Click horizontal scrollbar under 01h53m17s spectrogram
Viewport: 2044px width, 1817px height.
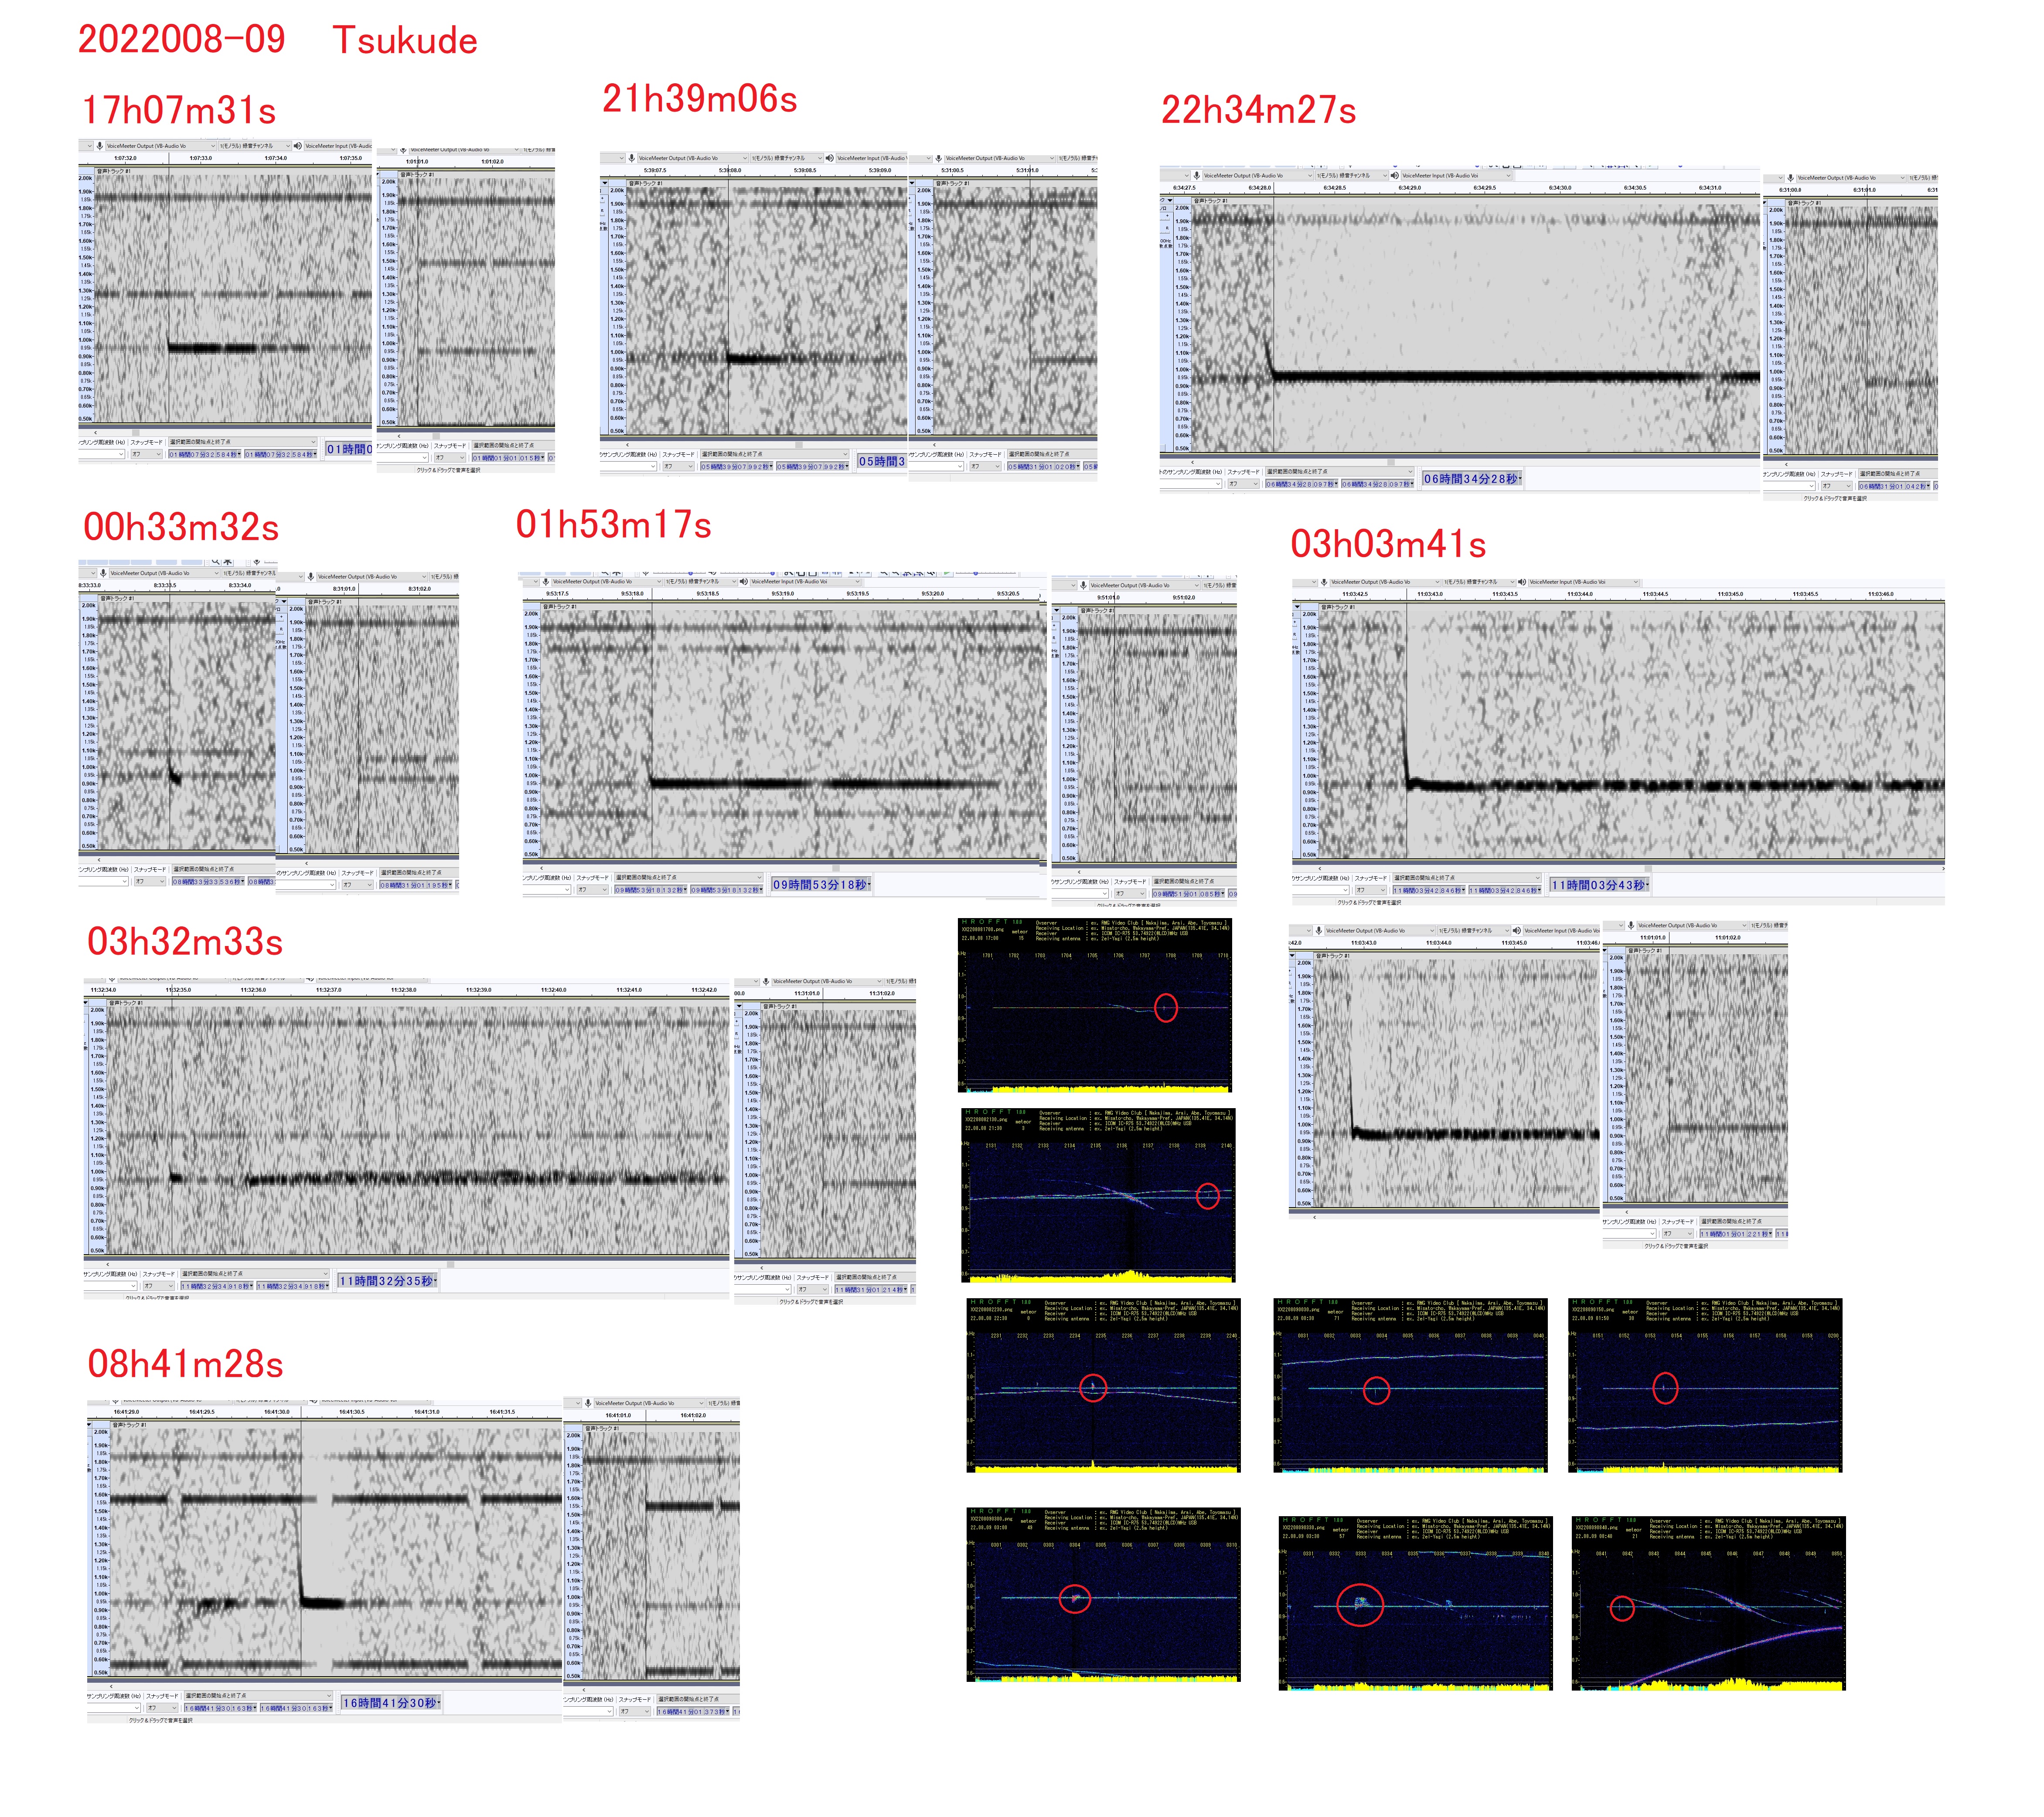click(835, 868)
